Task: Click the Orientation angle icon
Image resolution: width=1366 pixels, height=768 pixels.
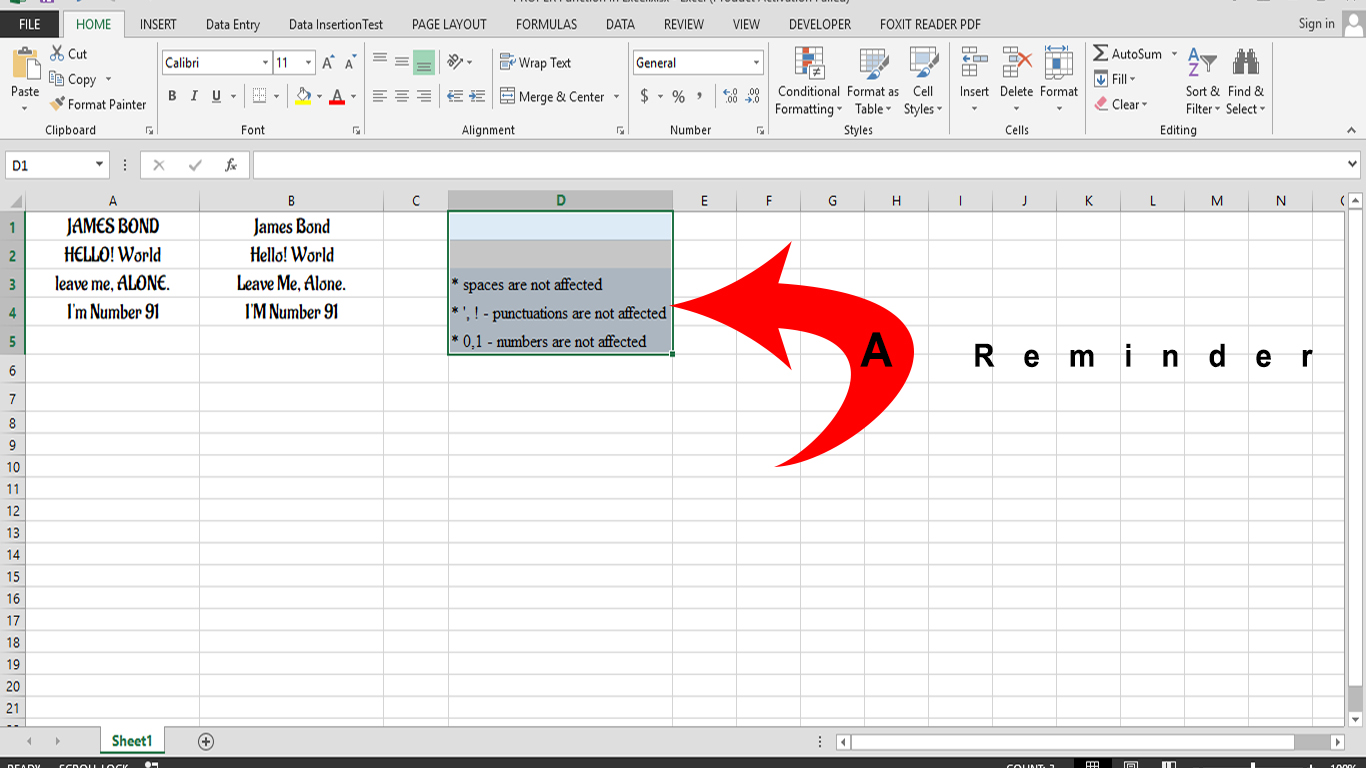Action: [455, 62]
